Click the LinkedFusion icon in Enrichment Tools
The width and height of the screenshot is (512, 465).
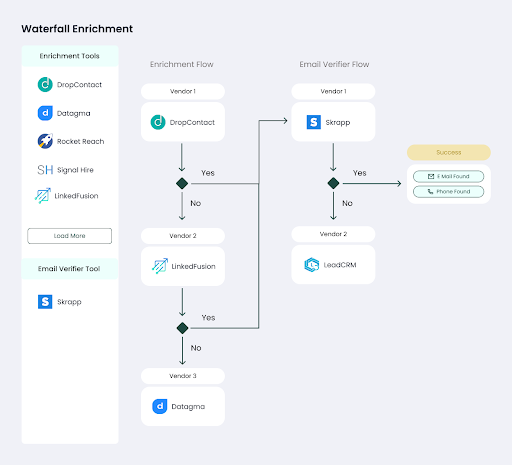[x=43, y=196]
